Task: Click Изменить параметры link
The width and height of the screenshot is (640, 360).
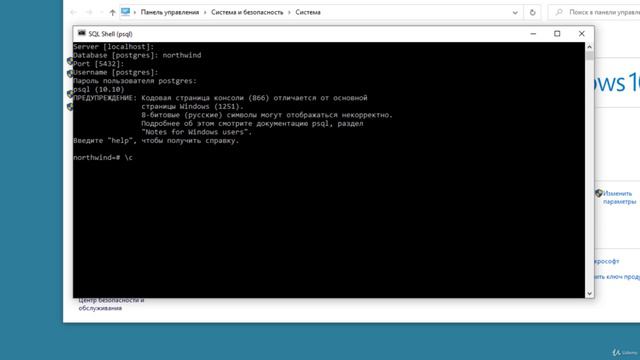Action: click(619, 198)
